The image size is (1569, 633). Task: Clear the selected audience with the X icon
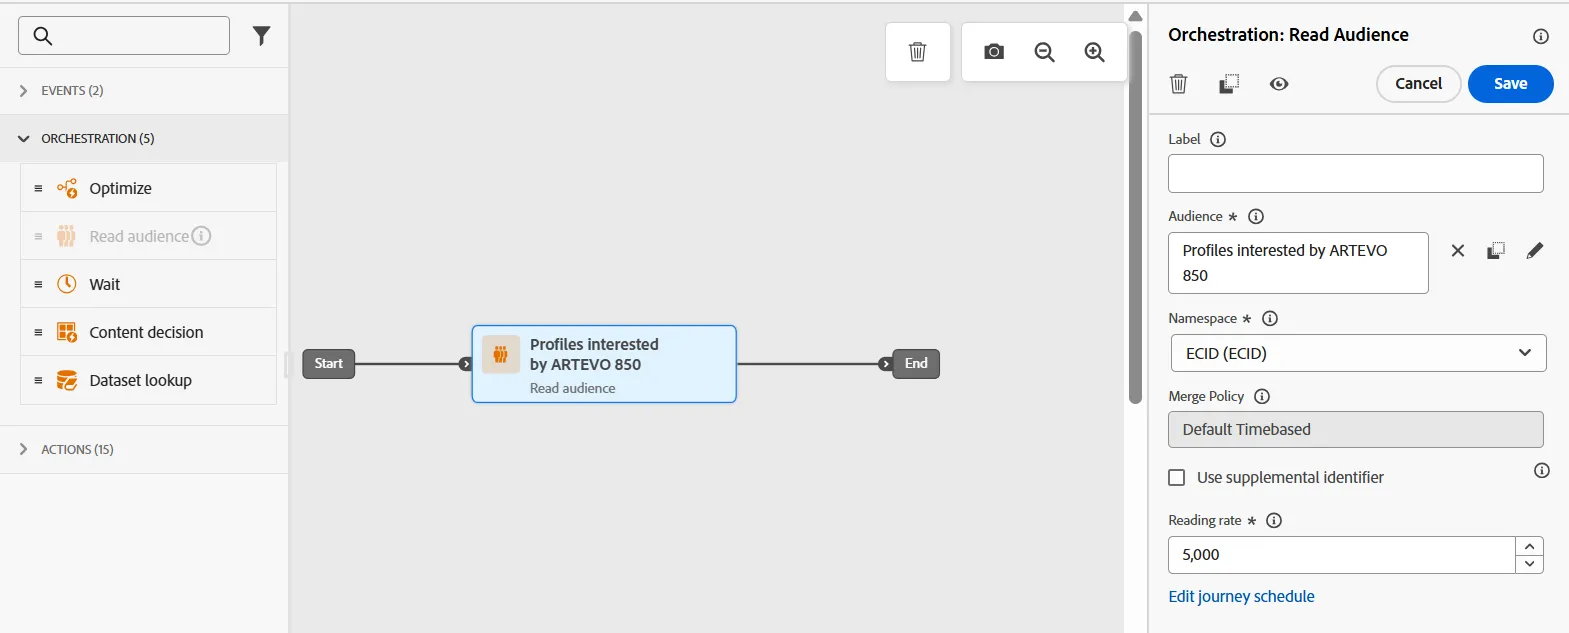pos(1458,251)
